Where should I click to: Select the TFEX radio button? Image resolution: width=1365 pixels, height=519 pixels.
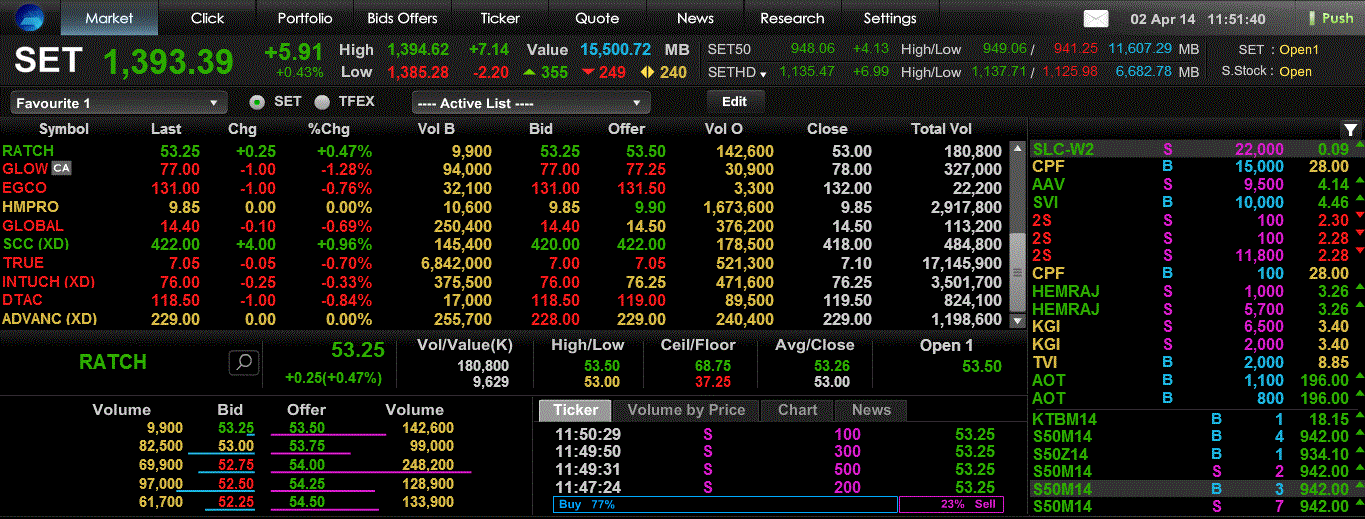coord(322,102)
